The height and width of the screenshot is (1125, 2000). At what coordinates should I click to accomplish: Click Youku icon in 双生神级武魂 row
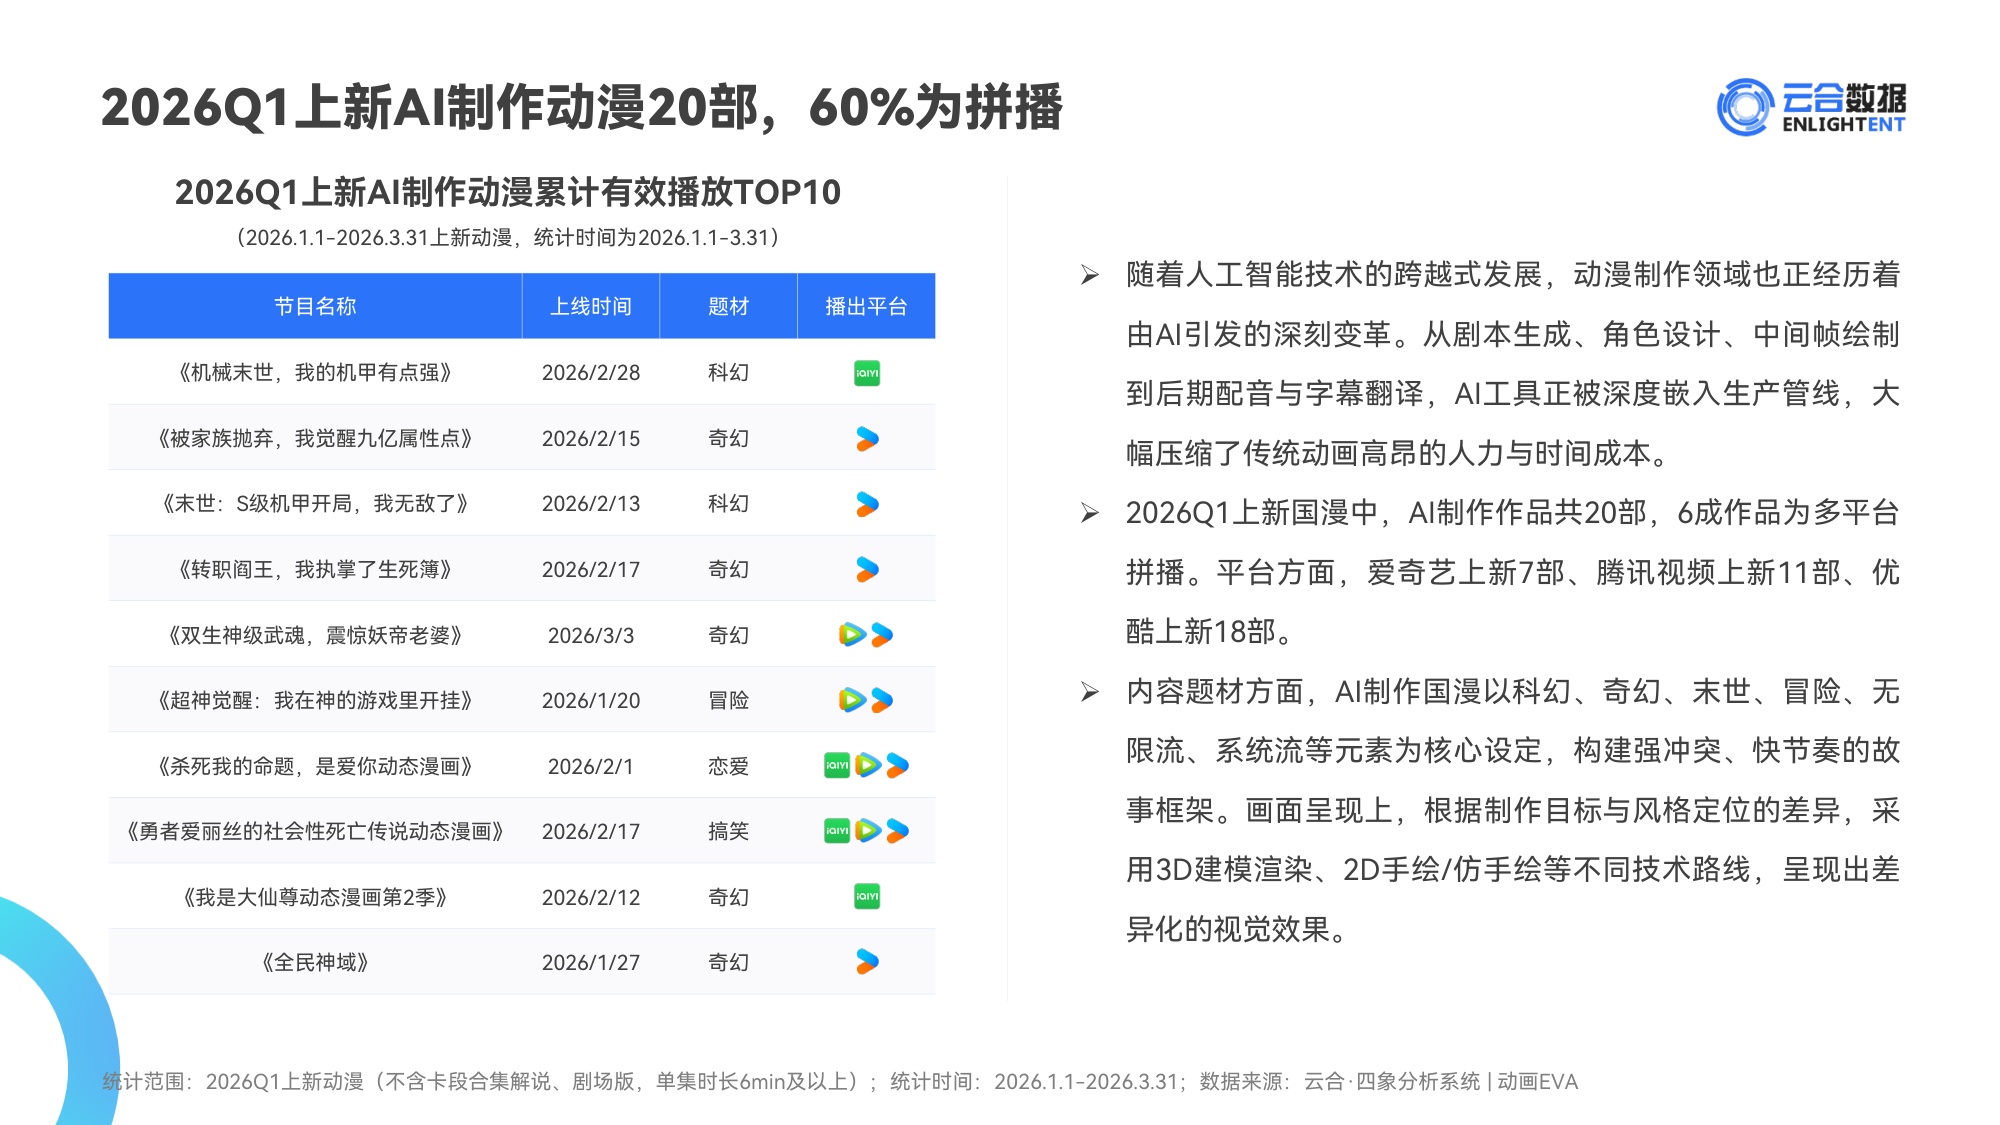coord(882,635)
